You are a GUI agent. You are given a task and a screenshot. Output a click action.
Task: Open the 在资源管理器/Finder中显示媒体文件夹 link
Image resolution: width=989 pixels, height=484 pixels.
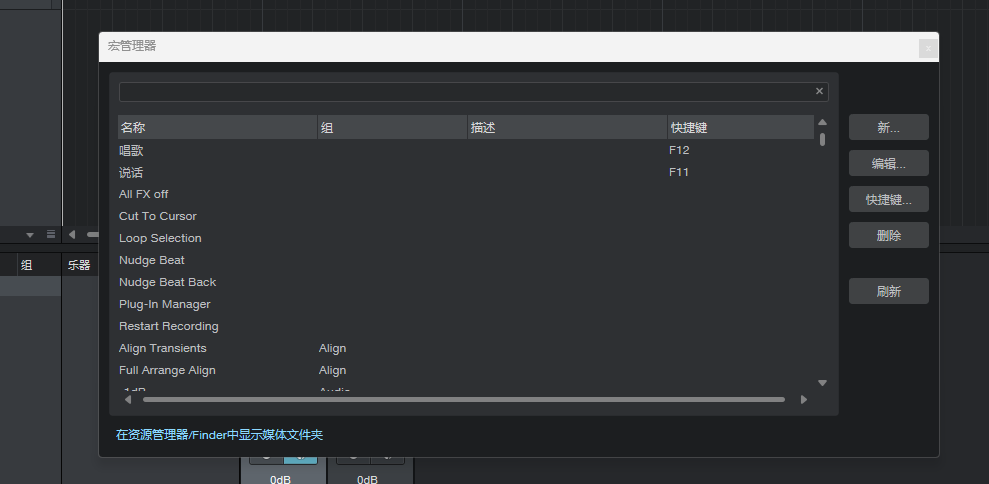(x=219, y=435)
